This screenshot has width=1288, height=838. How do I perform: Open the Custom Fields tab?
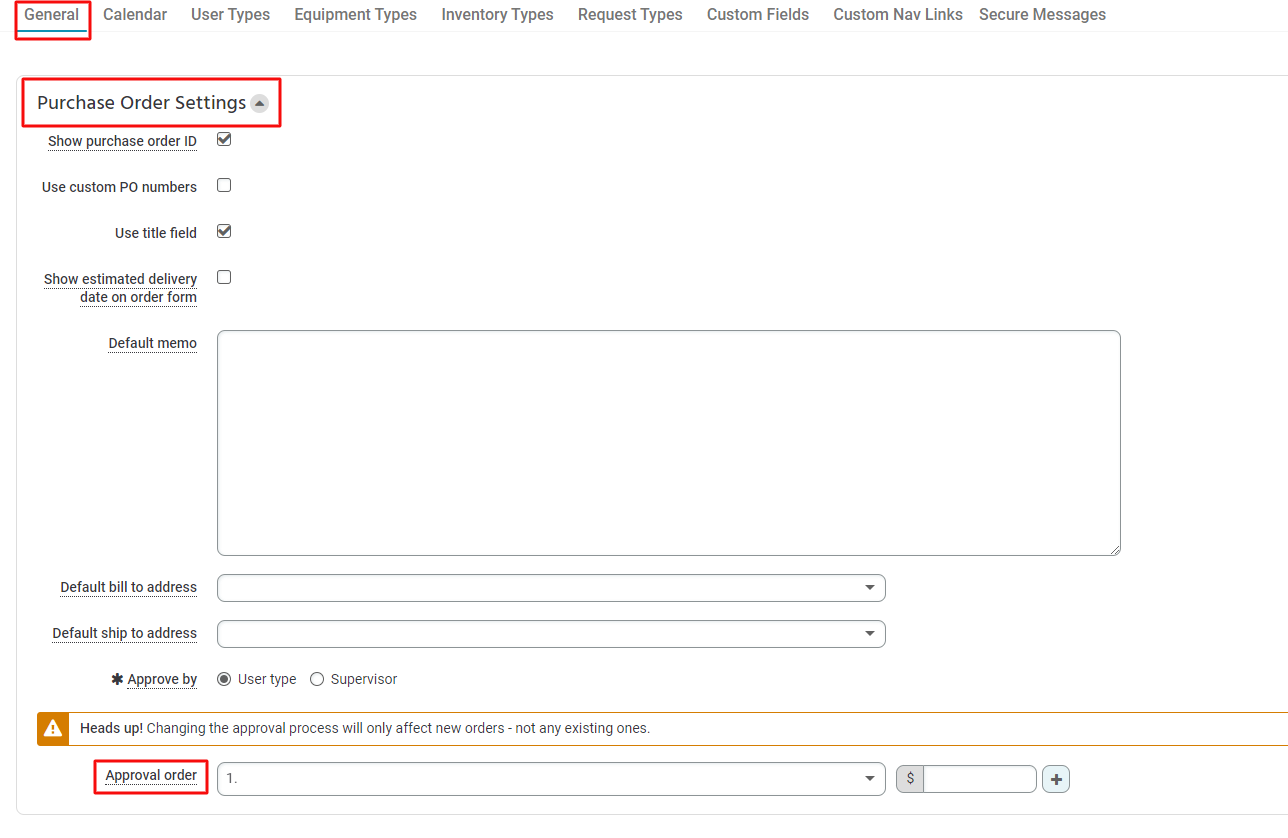pos(757,14)
